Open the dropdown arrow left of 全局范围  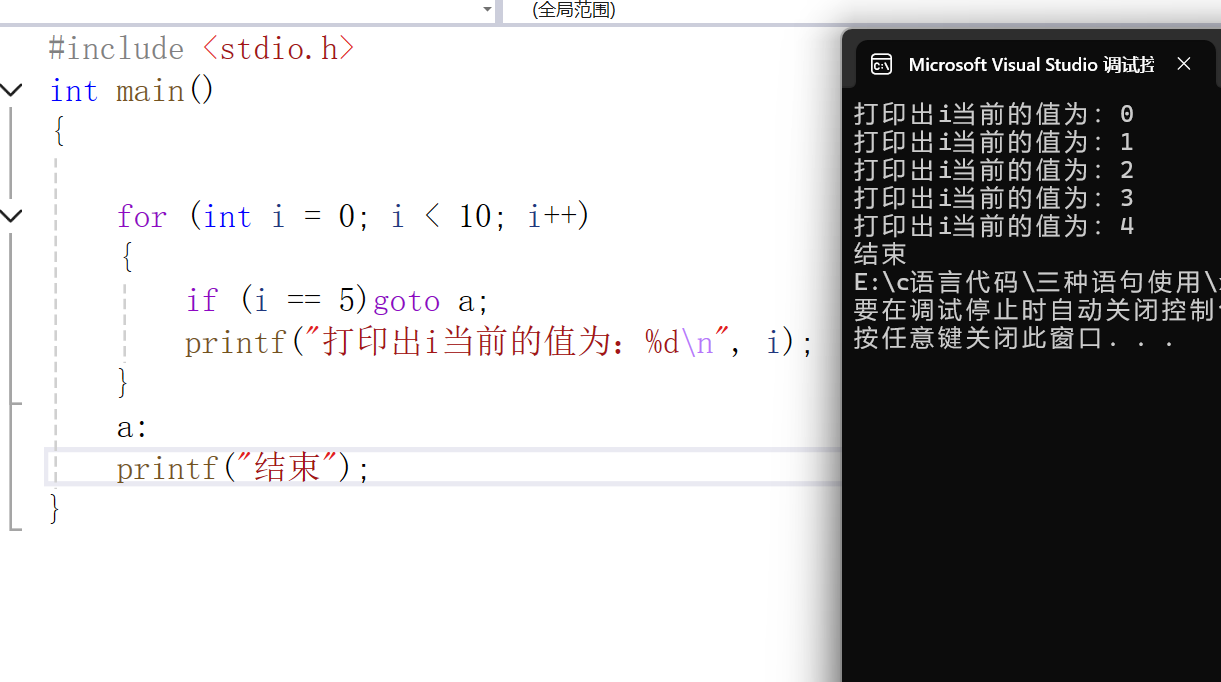(487, 9)
